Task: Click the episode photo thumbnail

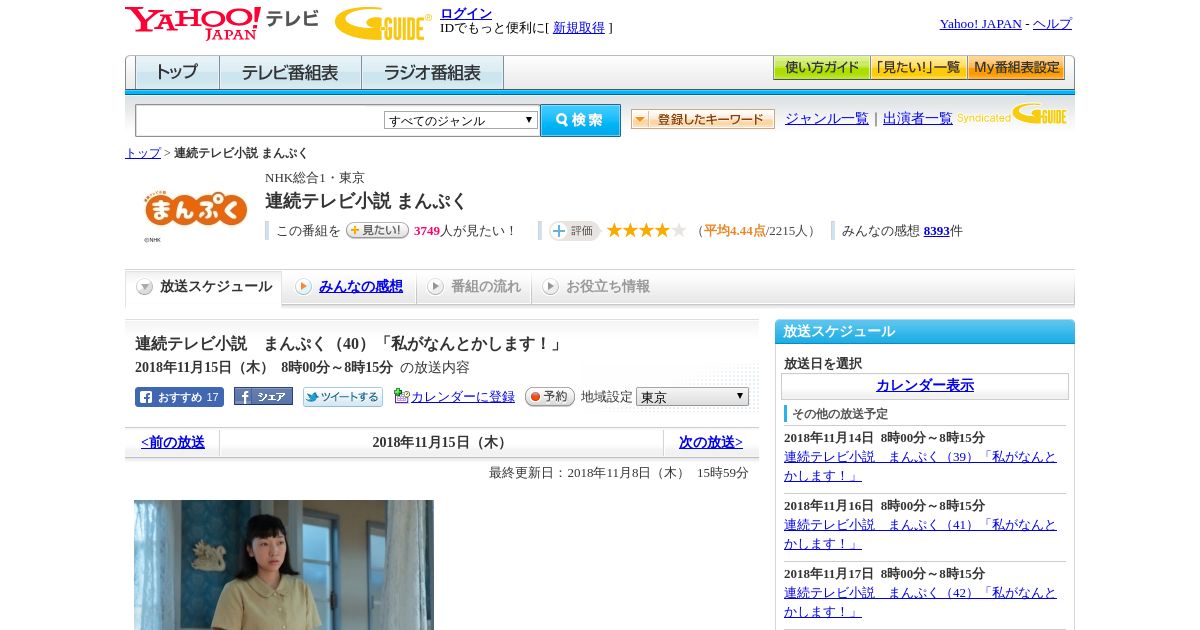Action: coord(284,565)
